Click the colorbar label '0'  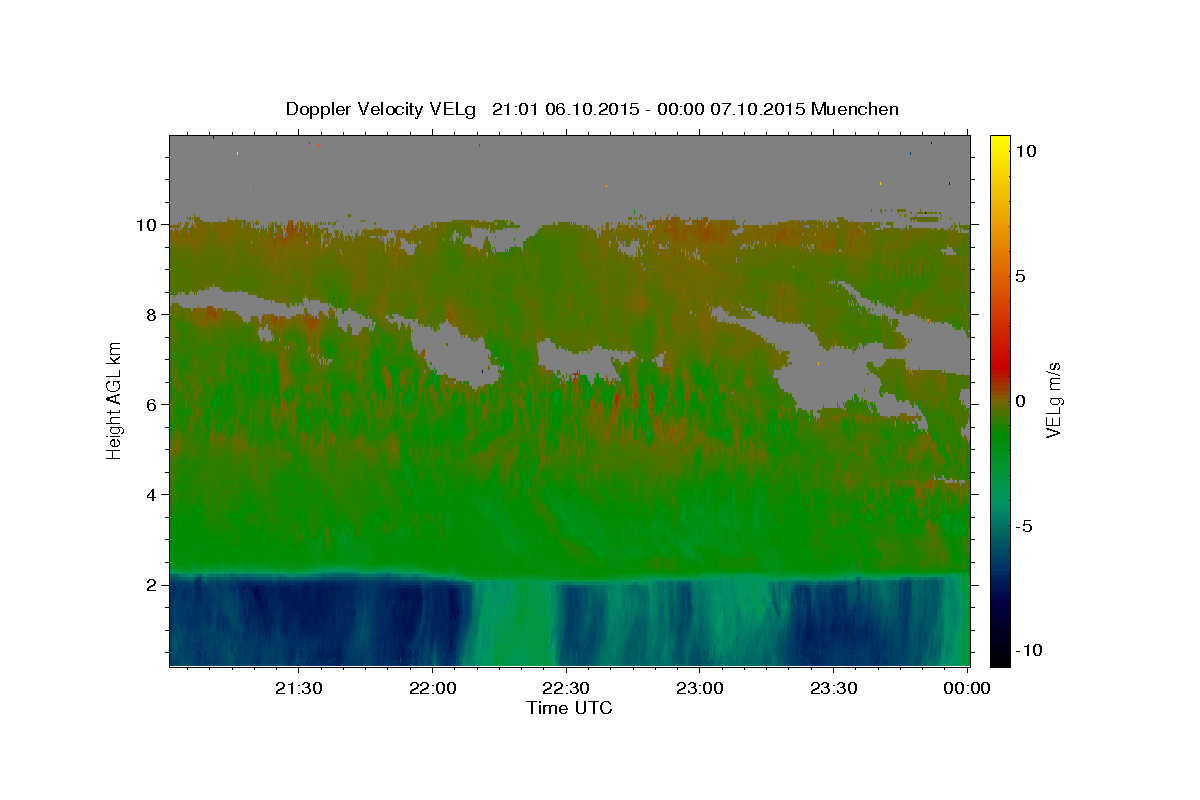(1020, 401)
